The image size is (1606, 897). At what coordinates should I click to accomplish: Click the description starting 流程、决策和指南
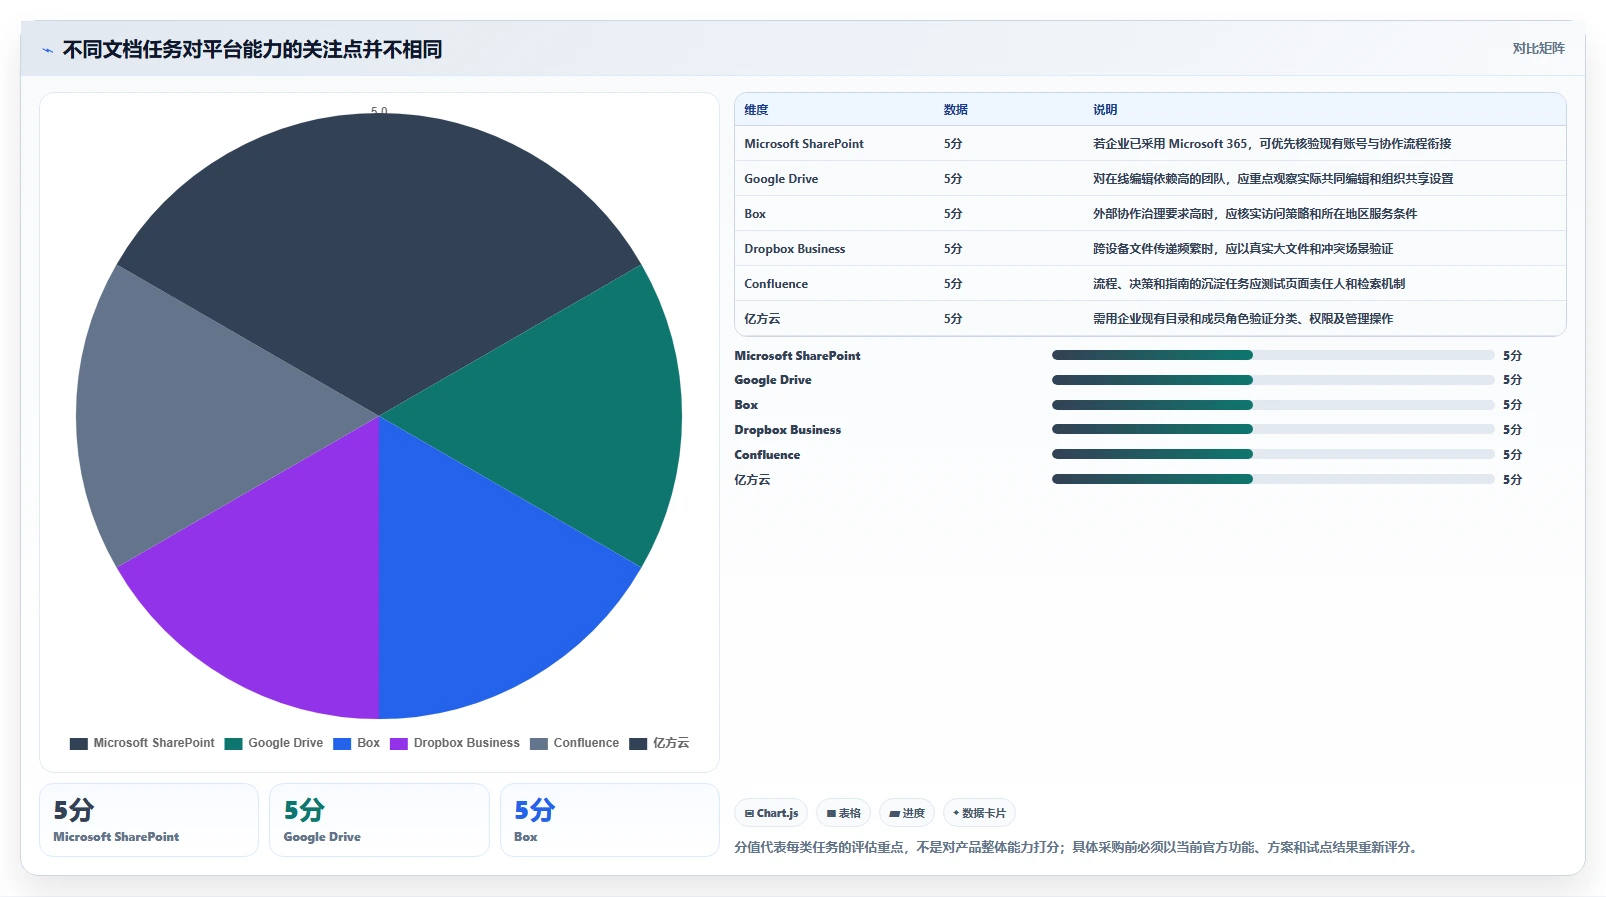[x=1249, y=284]
